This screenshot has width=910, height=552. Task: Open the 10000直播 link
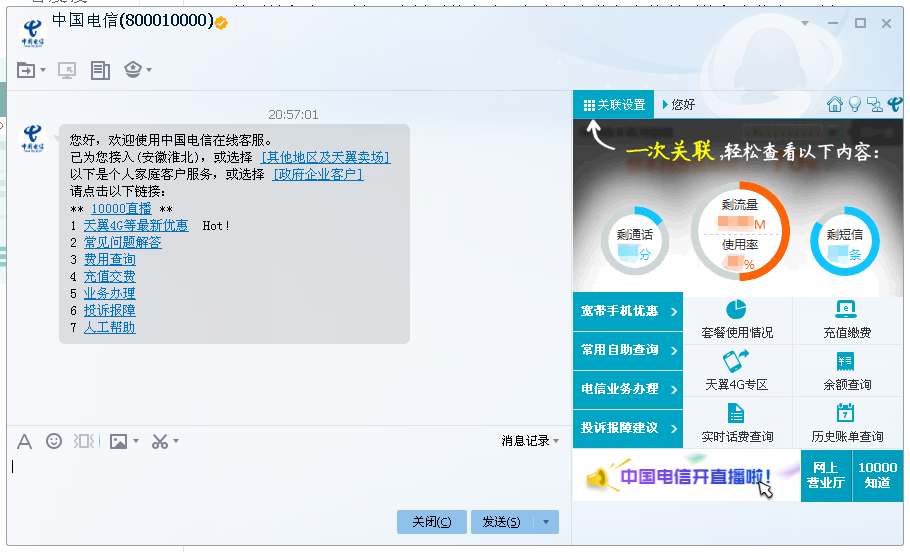click(x=121, y=208)
